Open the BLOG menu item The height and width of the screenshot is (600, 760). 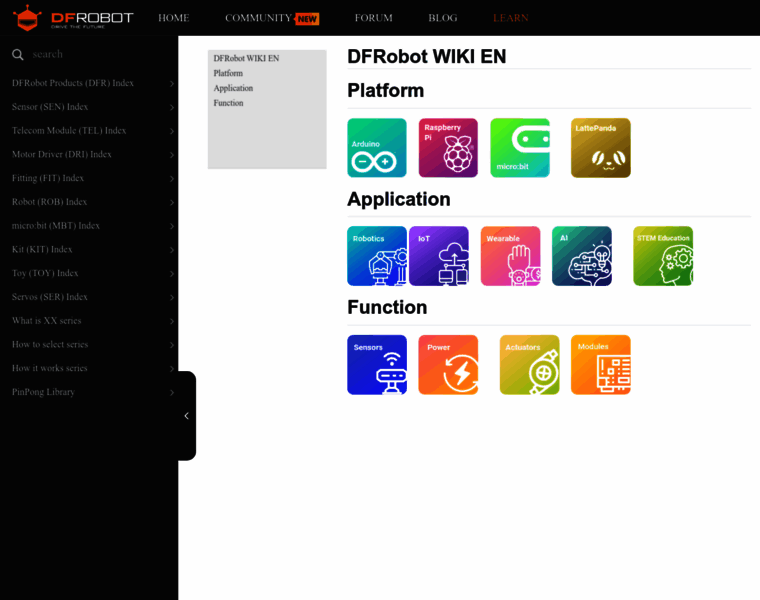click(x=443, y=18)
